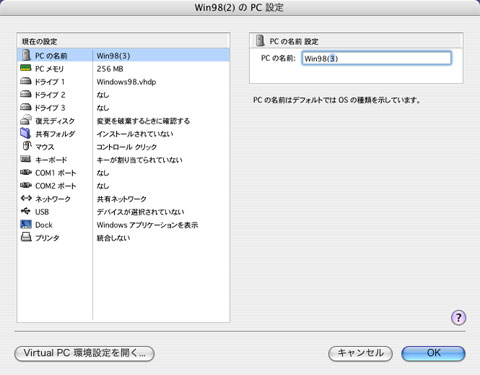This screenshot has width=480, height=375.
Task: Select the Dock settings icon
Action: [x=26, y=224]
